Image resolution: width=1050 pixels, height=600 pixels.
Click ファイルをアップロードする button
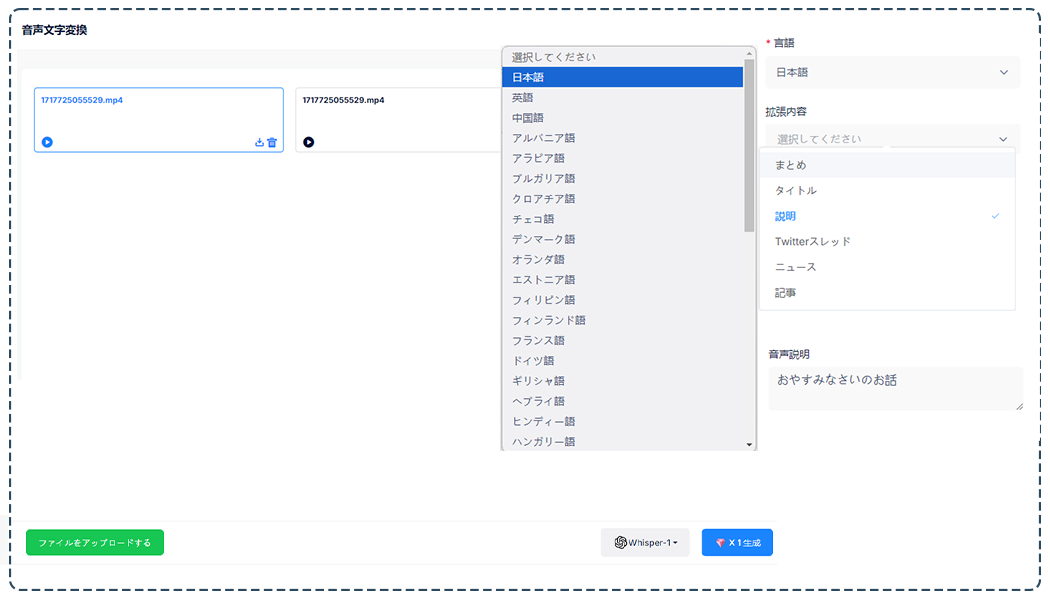click(x=95, y=542)
